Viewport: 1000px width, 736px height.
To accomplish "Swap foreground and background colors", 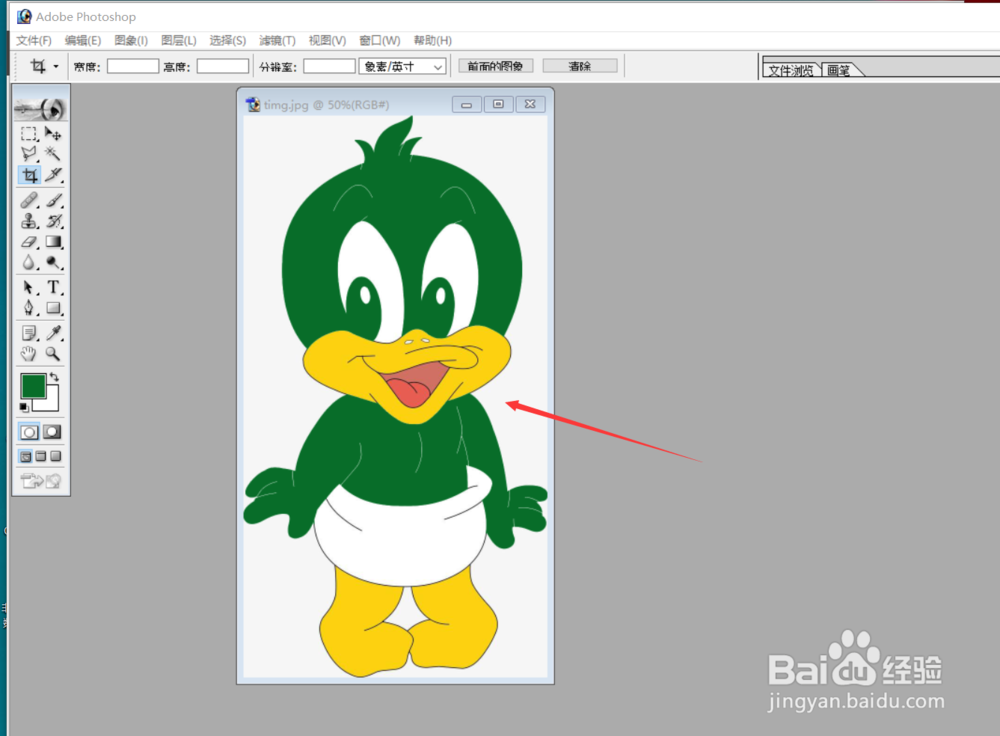I will [x=54, y=377].
